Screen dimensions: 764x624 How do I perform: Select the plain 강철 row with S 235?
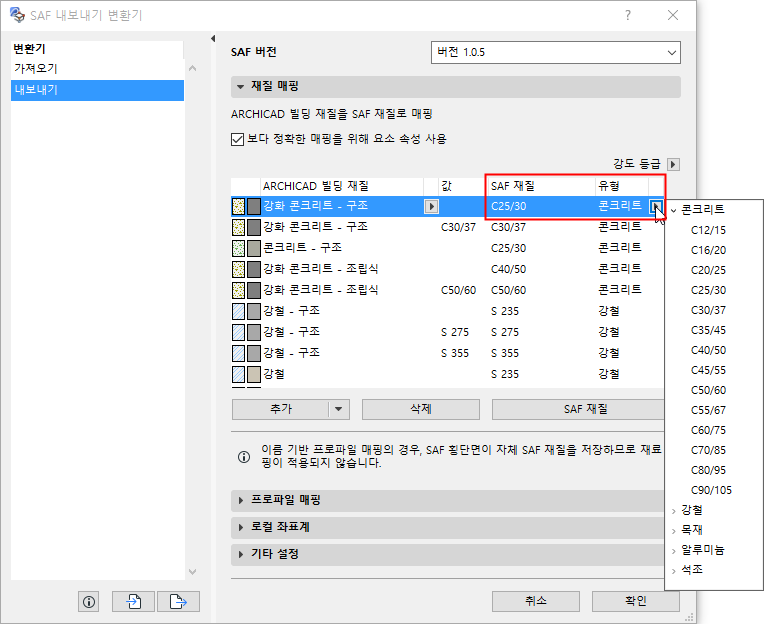pos(447,374)
